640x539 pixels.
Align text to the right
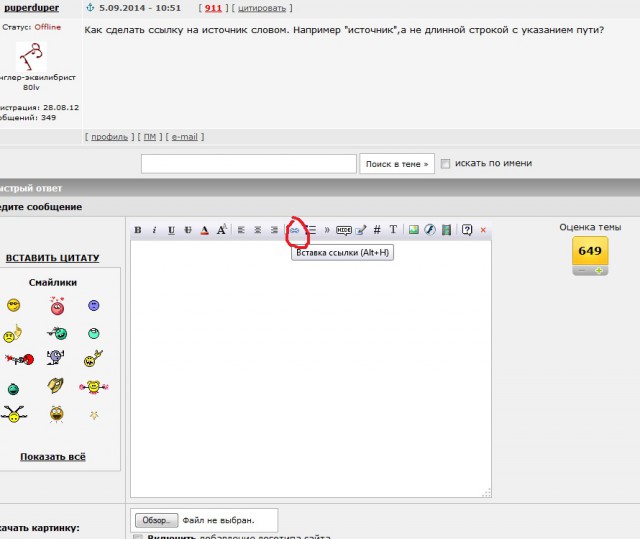[274, 230]
